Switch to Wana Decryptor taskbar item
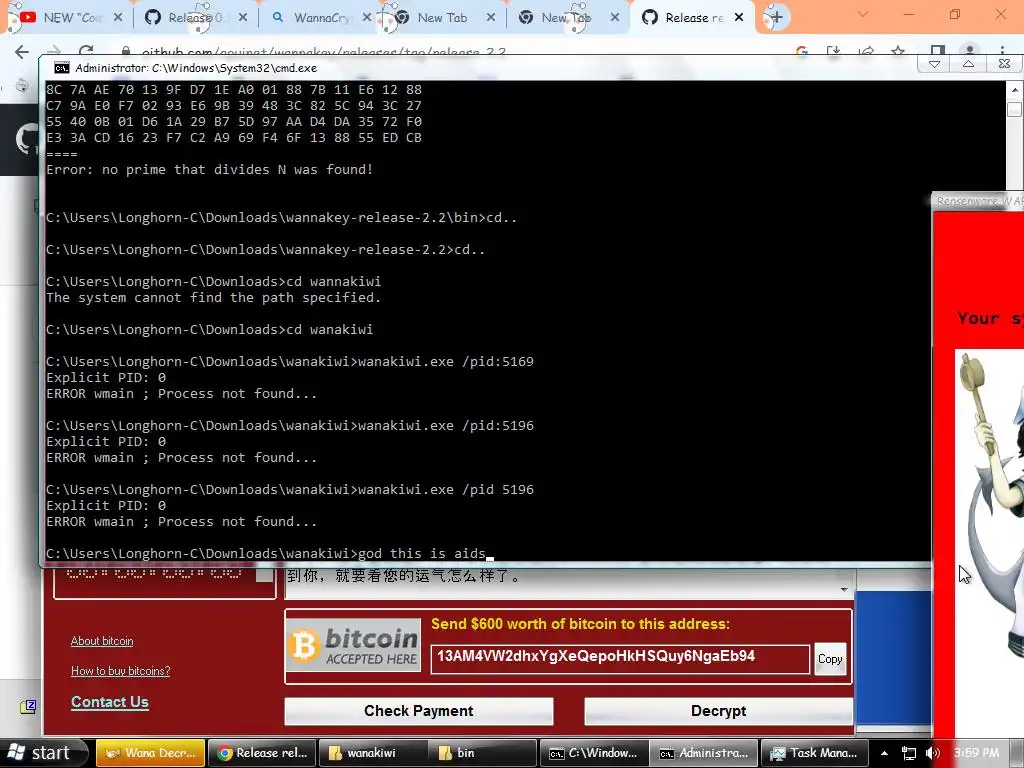 (x=150, y=753)
